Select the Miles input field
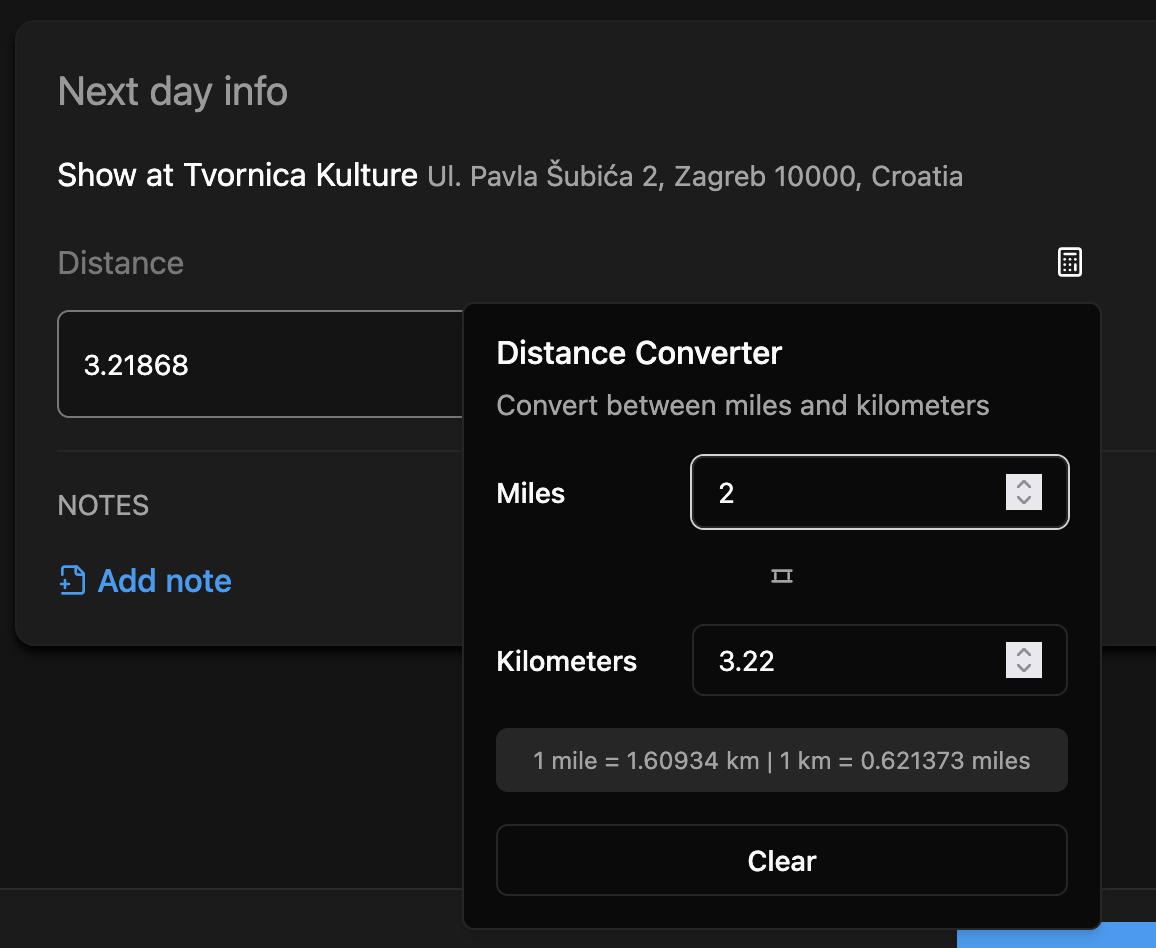Image resolution: width=1156 pixels, height=948 pixels. tap(860, 492)
